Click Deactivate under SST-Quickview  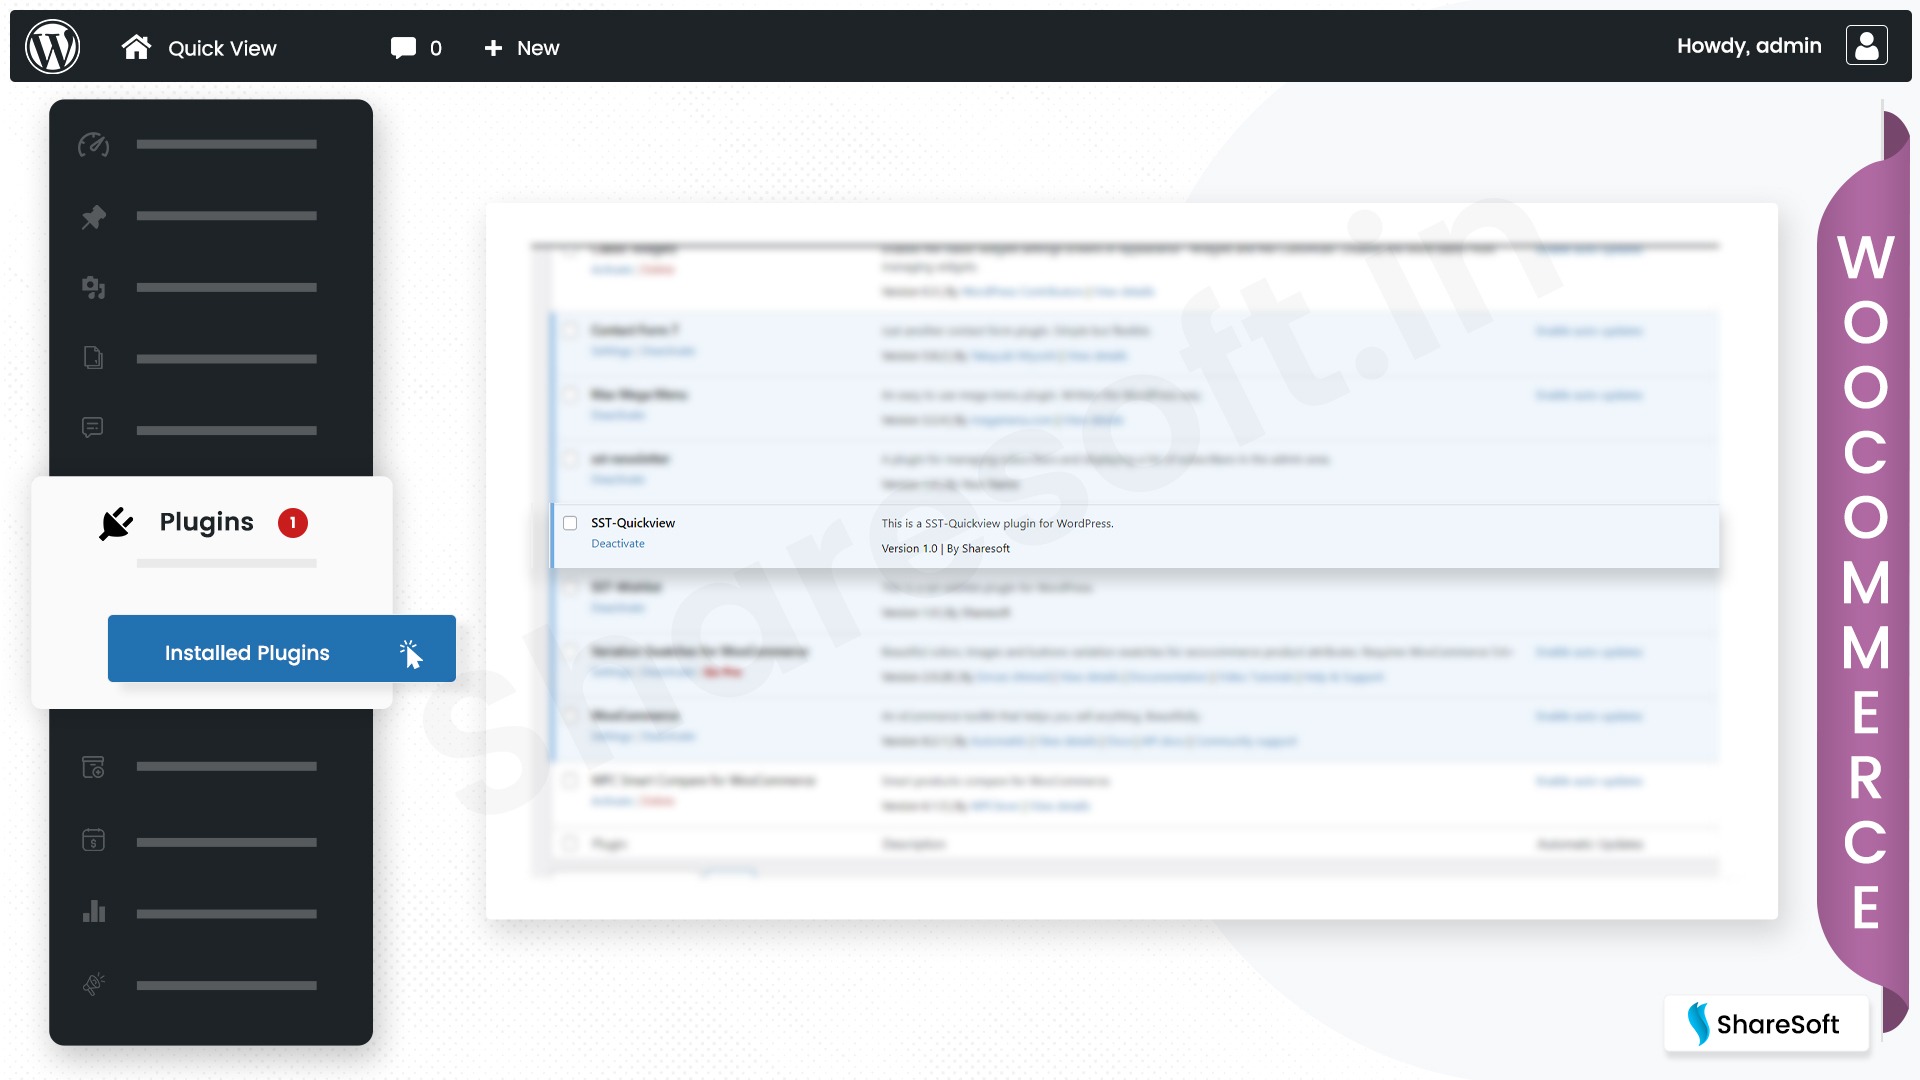[618, 544]
